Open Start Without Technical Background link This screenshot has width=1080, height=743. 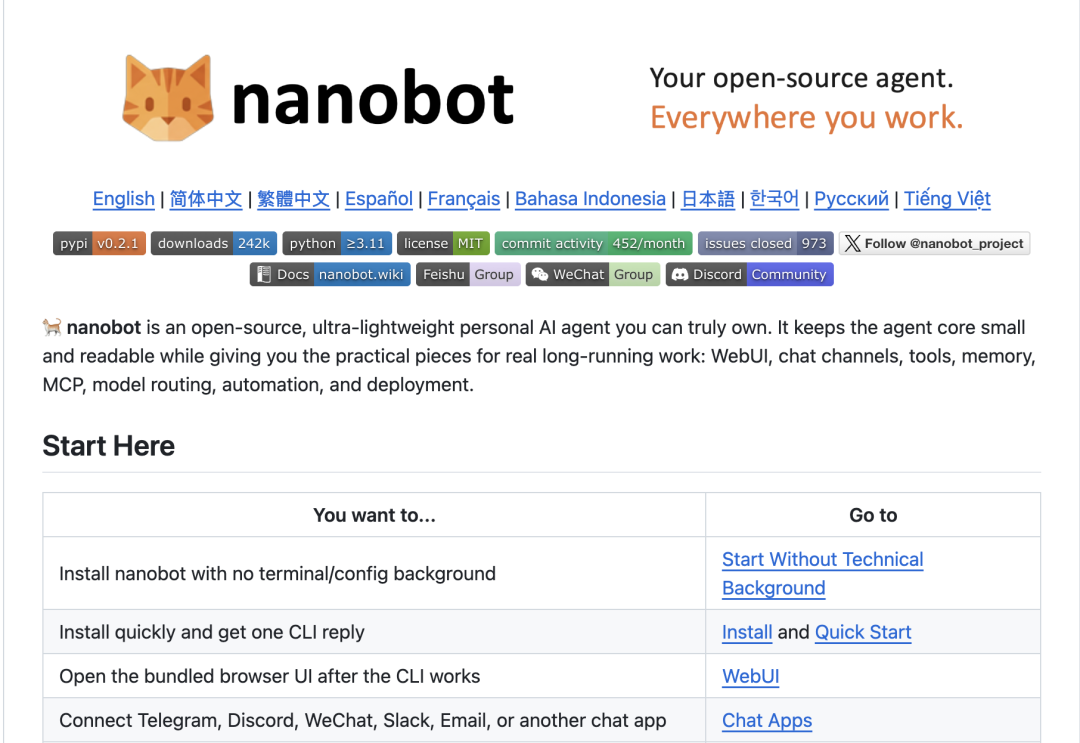coord(822,574)
